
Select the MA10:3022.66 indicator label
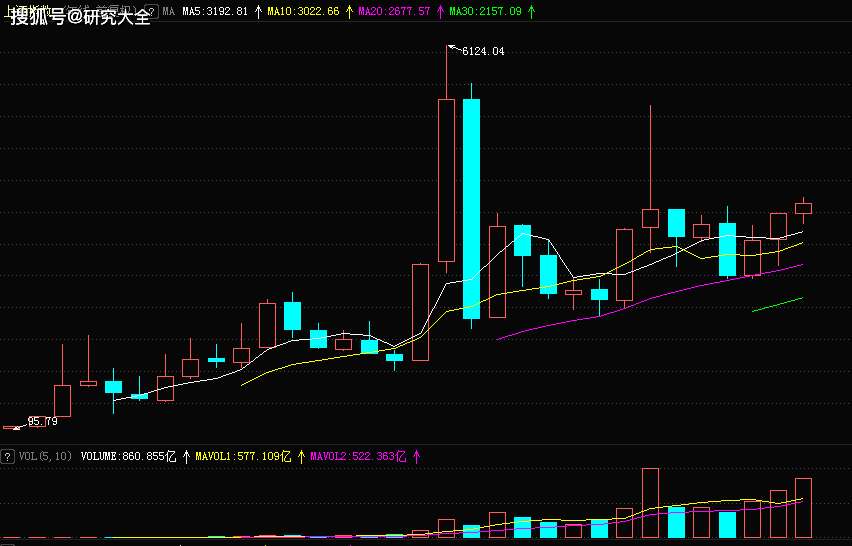coord(303,11)
